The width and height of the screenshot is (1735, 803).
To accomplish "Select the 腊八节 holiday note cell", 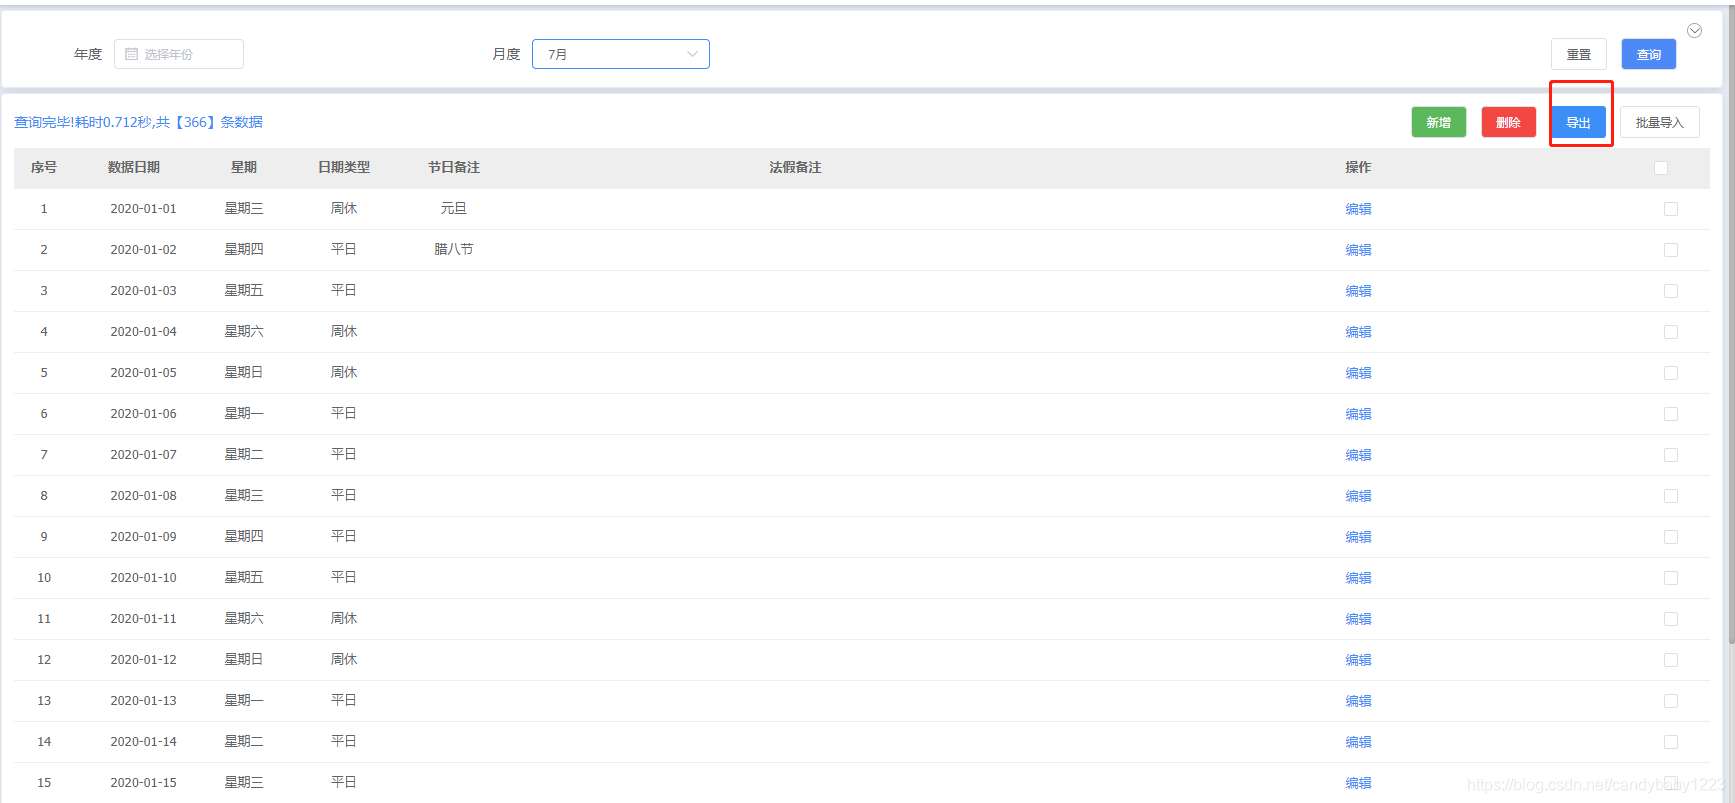I will click(x=454, y=250).
